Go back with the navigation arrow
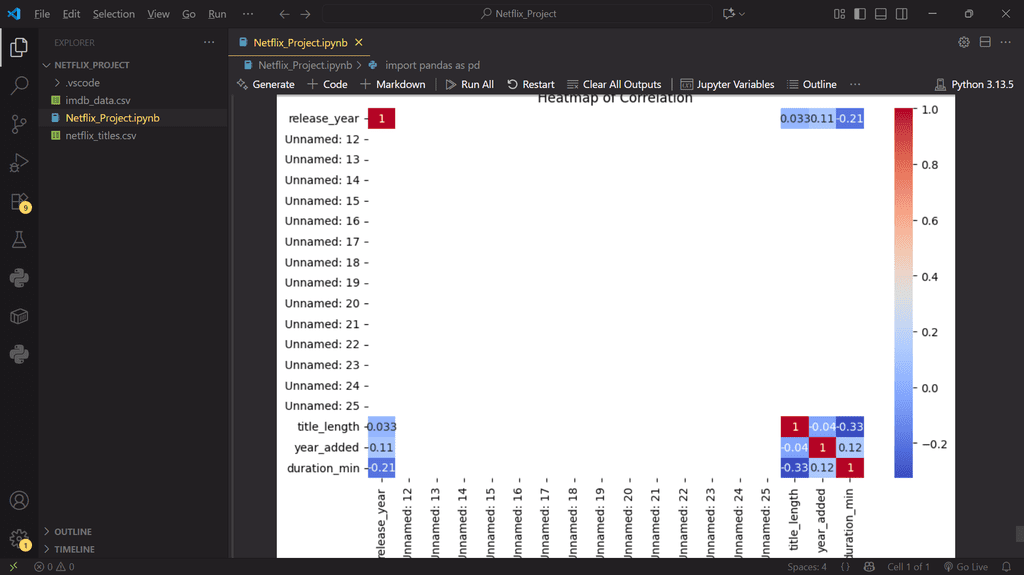Viewport: 1024px width, 575px height. click(284, 14)
